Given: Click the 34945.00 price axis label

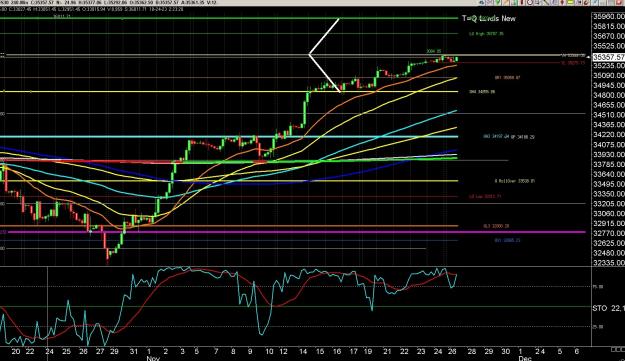Looking at the screenshot, I should click(609, 85).
